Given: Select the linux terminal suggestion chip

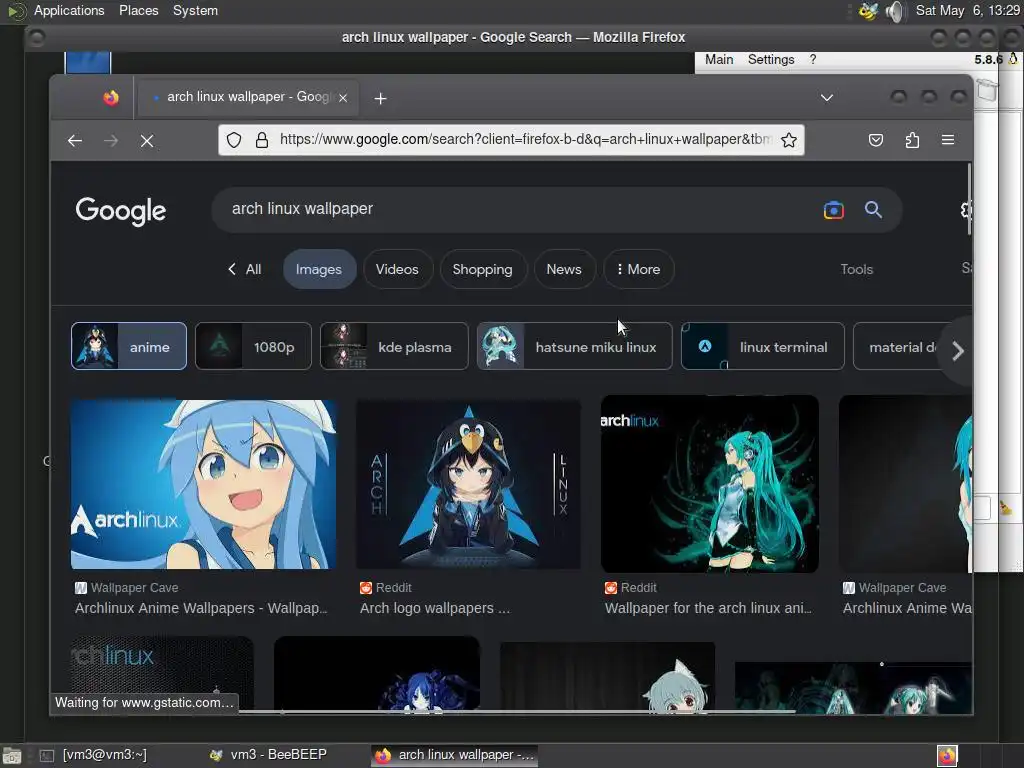Looking at the screenshot, I should tap(763, 346).
